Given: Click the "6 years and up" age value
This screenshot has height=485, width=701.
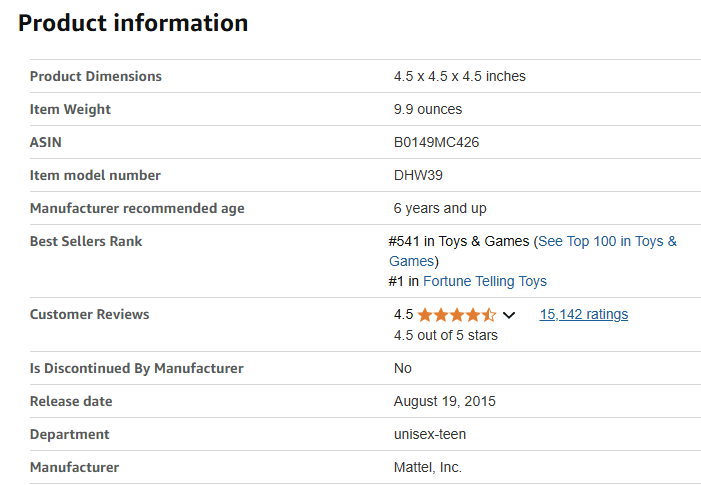Looking at the screenshot, I should click(x=440, y=208).
